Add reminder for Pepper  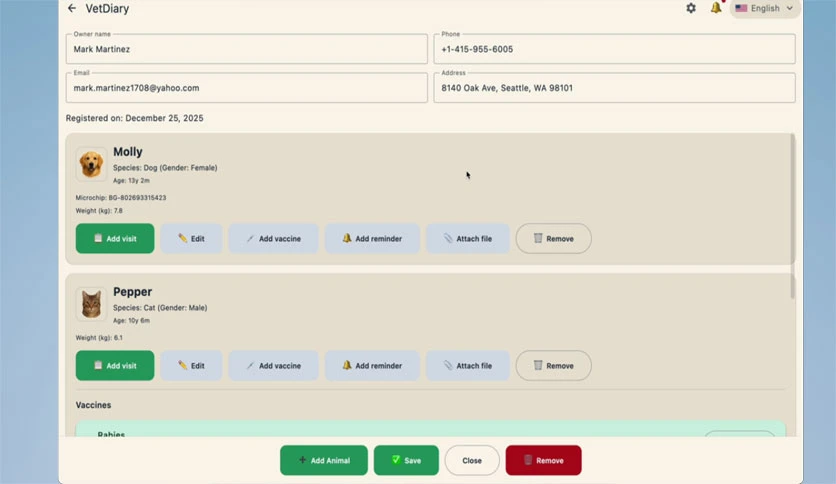coord(372,366)
